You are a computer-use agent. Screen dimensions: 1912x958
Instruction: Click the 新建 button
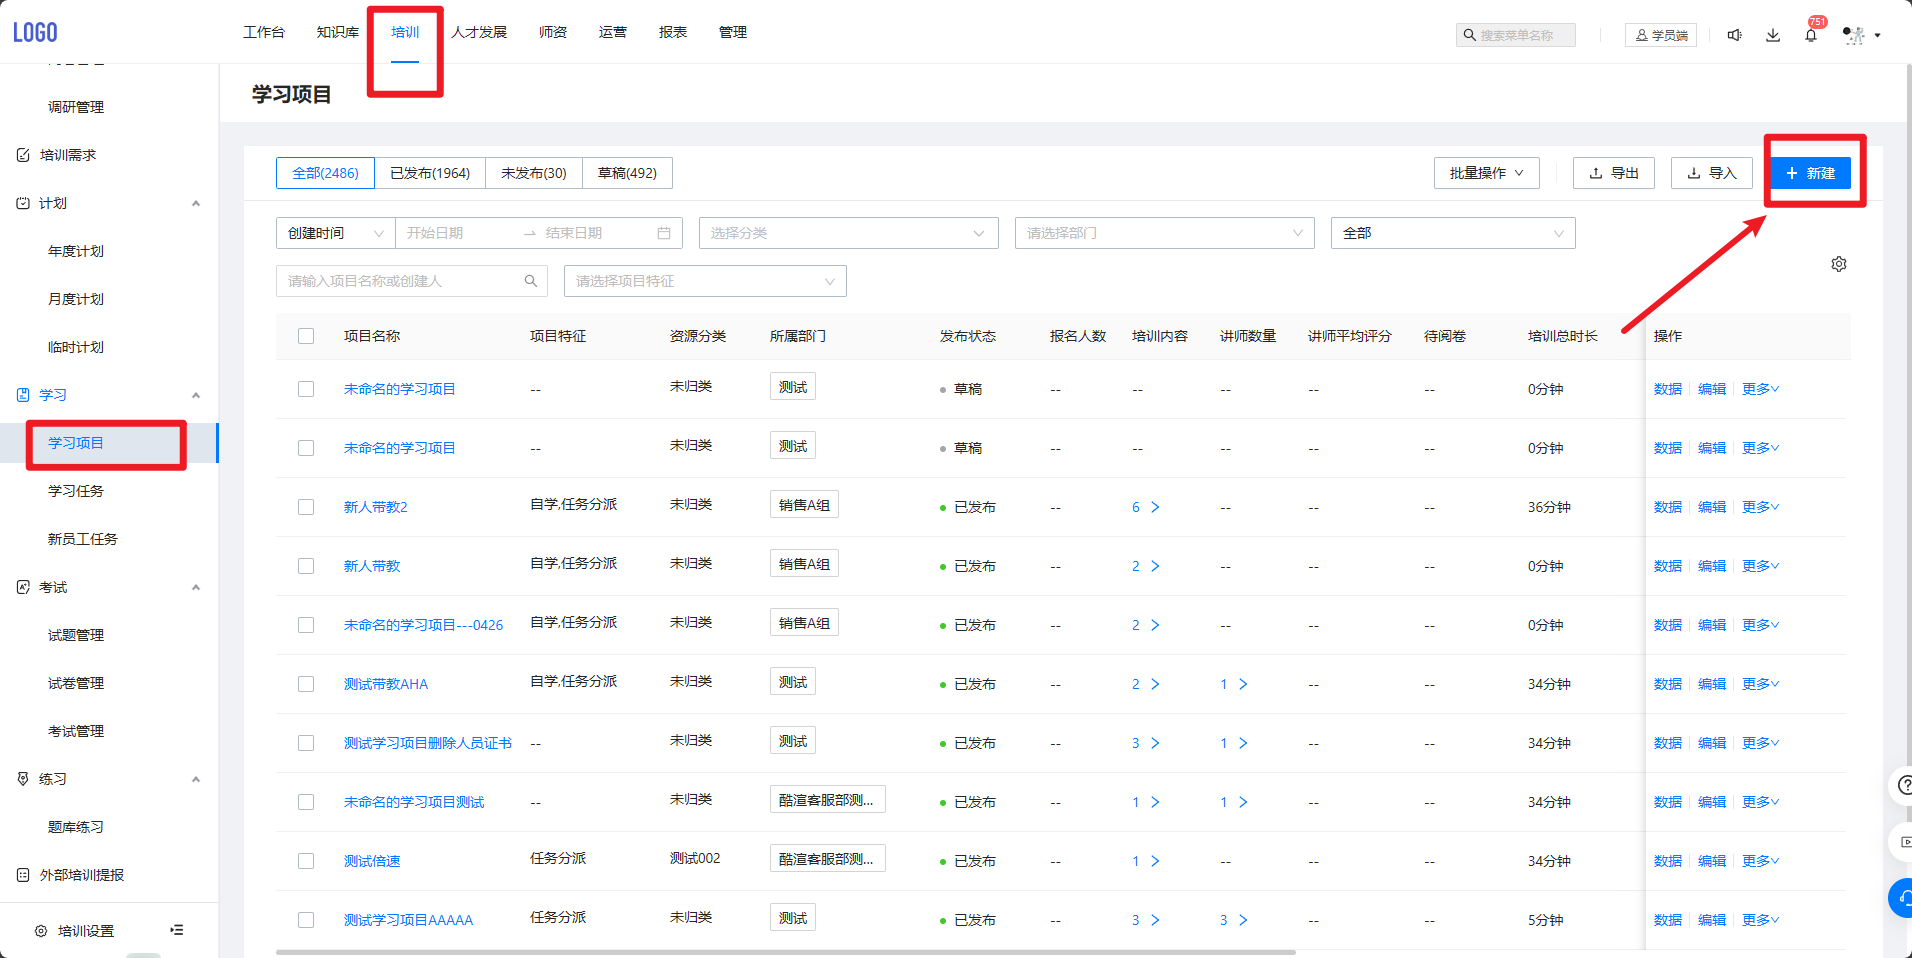point(1810,173)
